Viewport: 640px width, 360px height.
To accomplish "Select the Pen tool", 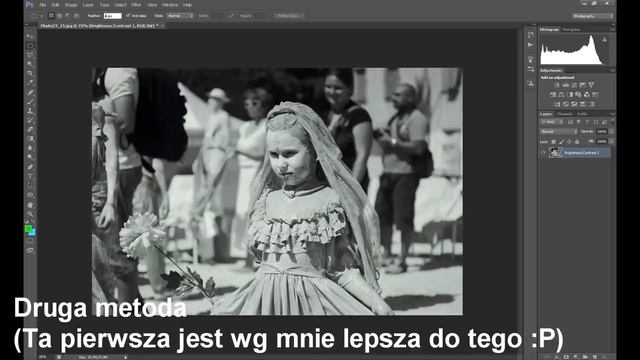I will click(x=30, y=167).
